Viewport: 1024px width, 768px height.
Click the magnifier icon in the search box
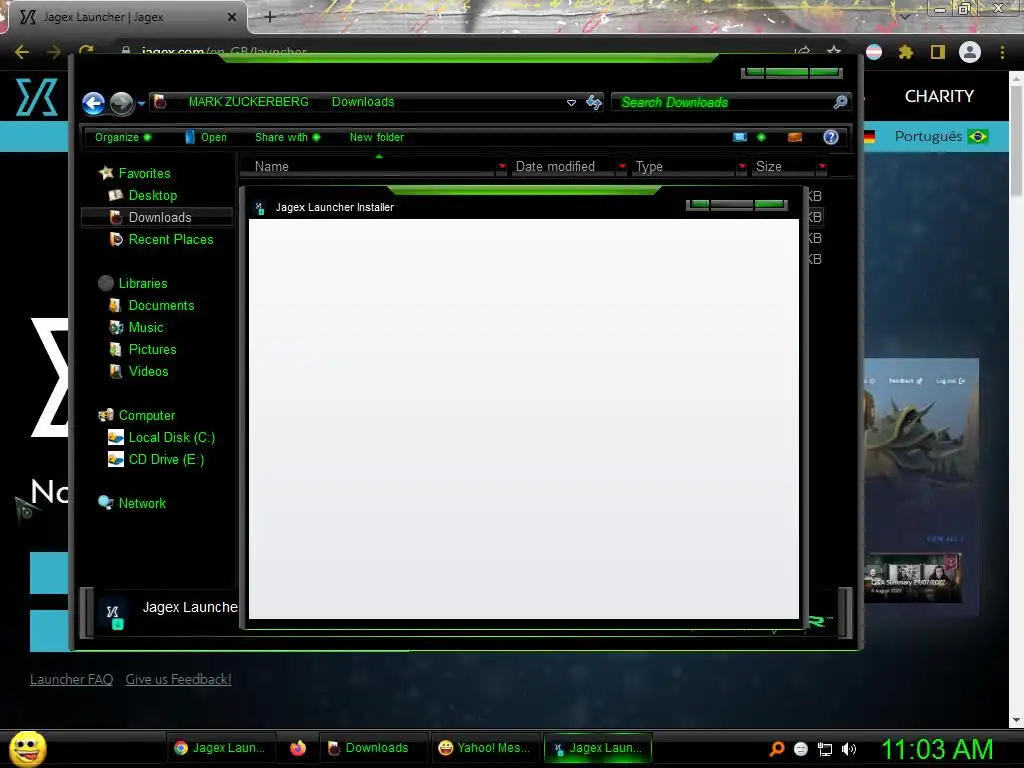tap(840, 102)
